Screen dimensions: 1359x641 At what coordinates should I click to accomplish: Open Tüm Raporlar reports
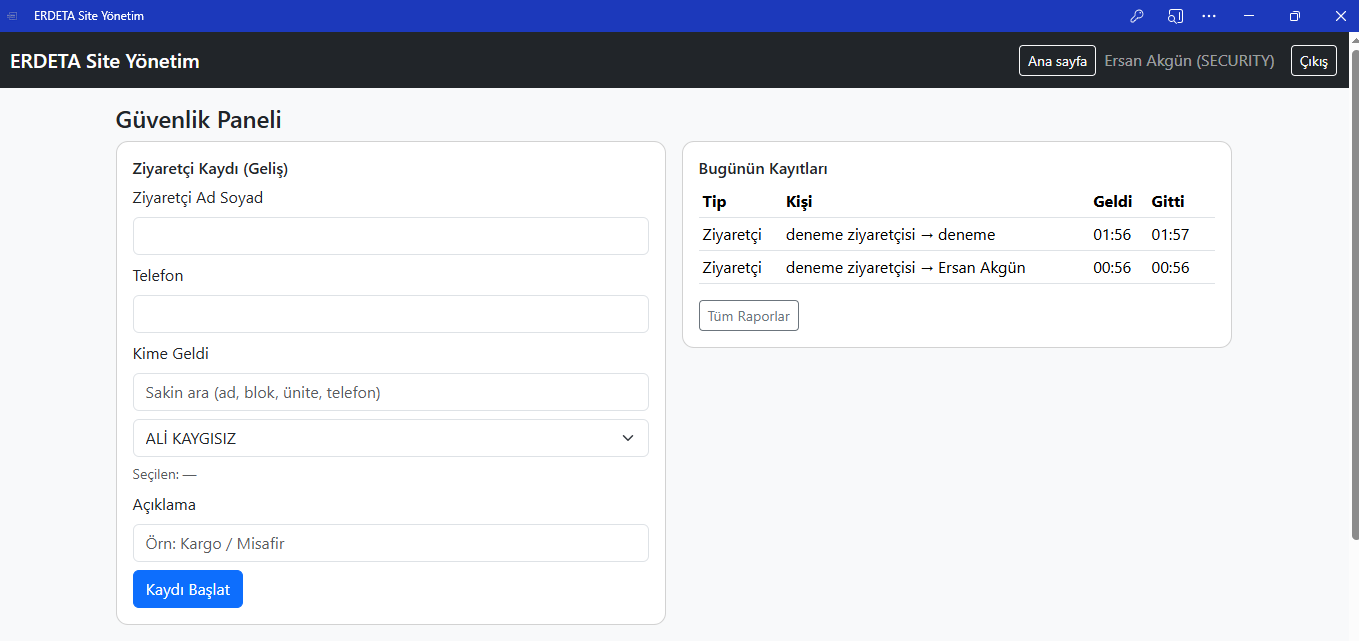click(748, 316)
